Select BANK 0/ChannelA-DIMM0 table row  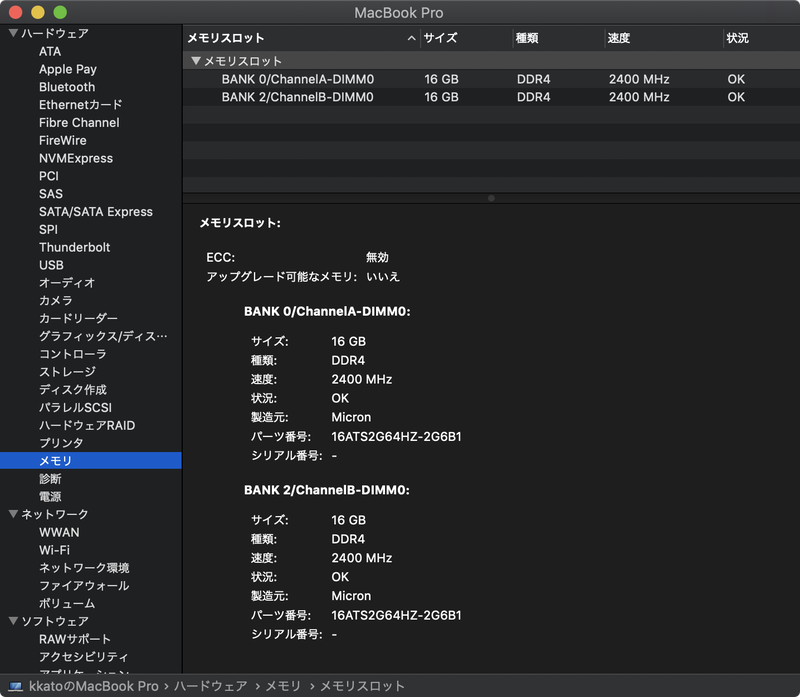[x=491, y=79]
